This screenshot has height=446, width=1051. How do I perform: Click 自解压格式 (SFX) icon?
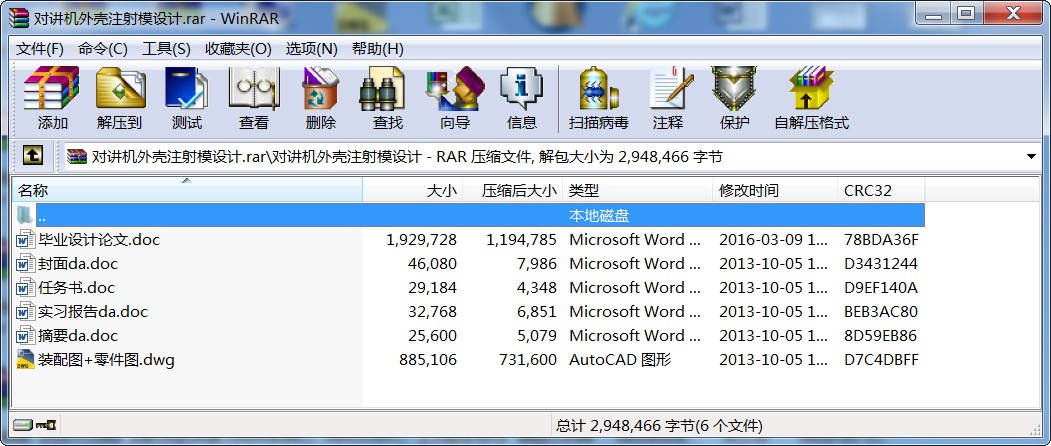pyautogui.click(x=811, y=89)
